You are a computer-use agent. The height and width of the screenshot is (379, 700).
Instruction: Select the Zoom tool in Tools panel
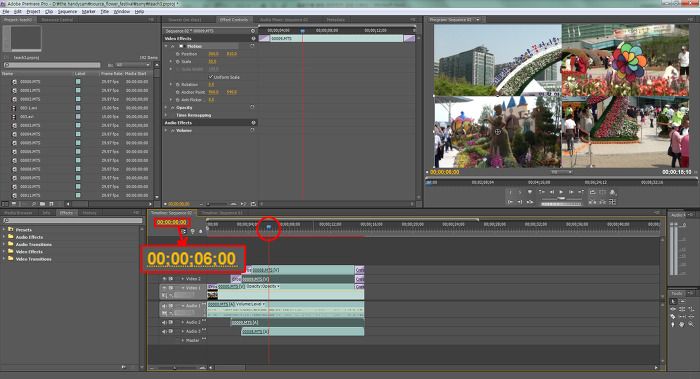692,325
